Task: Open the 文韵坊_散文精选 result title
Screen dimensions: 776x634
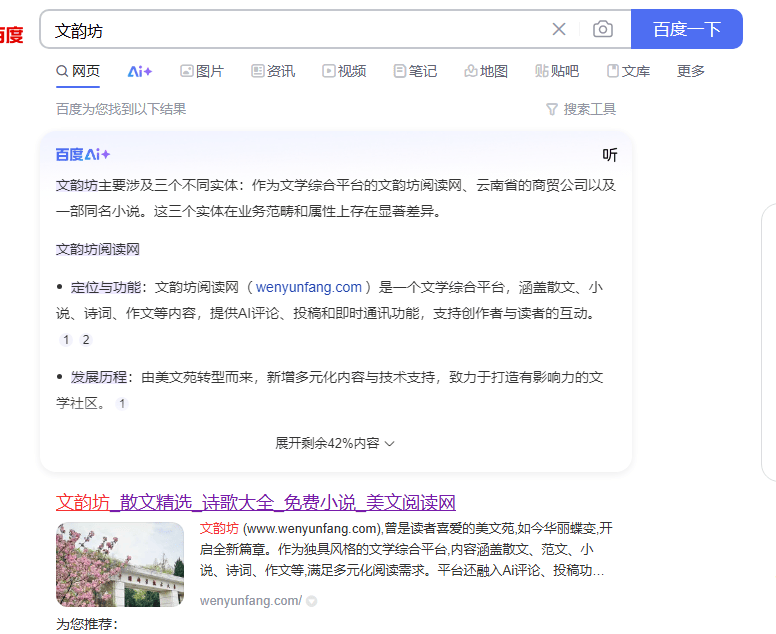Action: coord(255,503)
